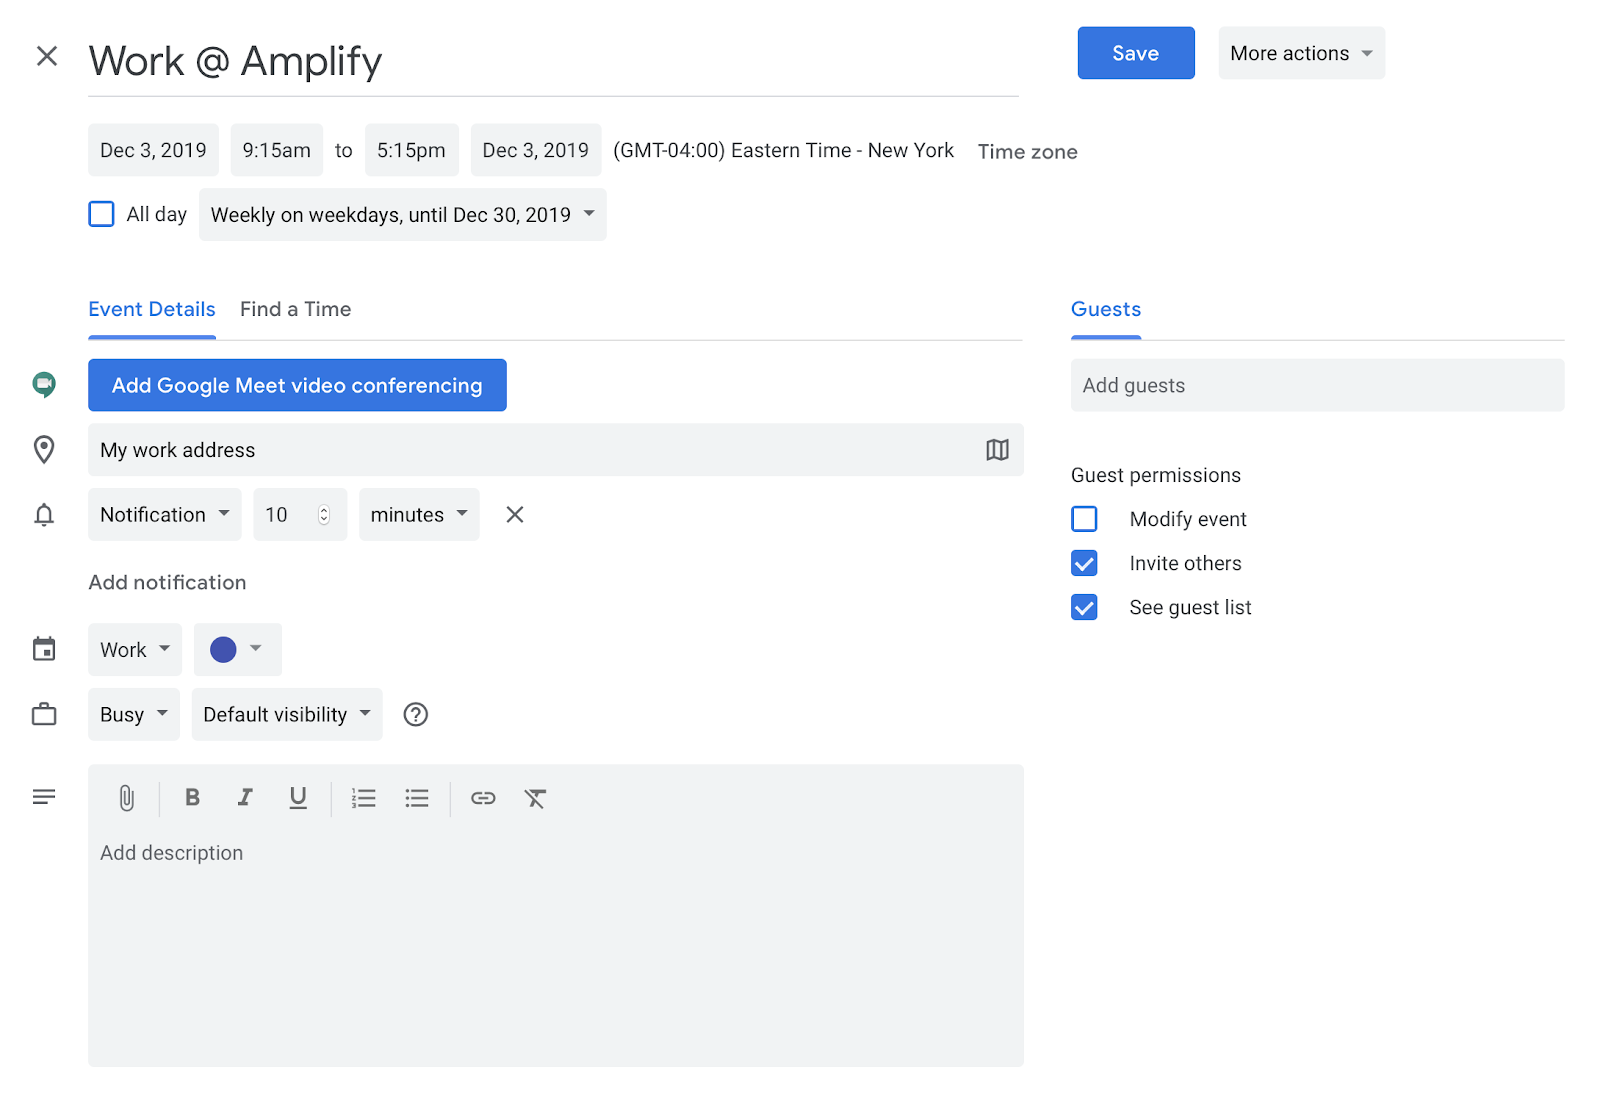Viewport: 1600px width, 1120px height.
Task: Remove formatting from description text
Action: coord(535,798)
